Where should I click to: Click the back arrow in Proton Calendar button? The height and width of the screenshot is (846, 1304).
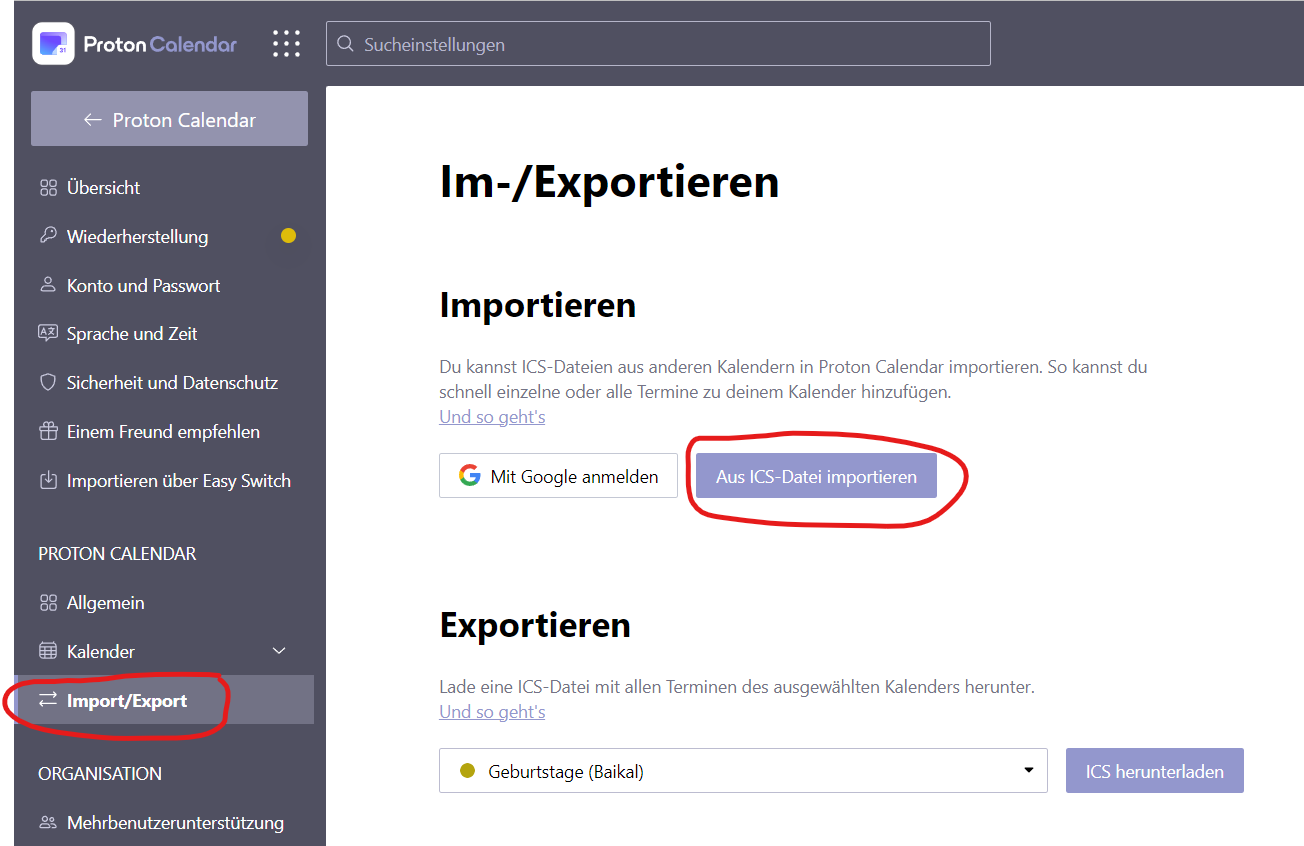(93, 120)
